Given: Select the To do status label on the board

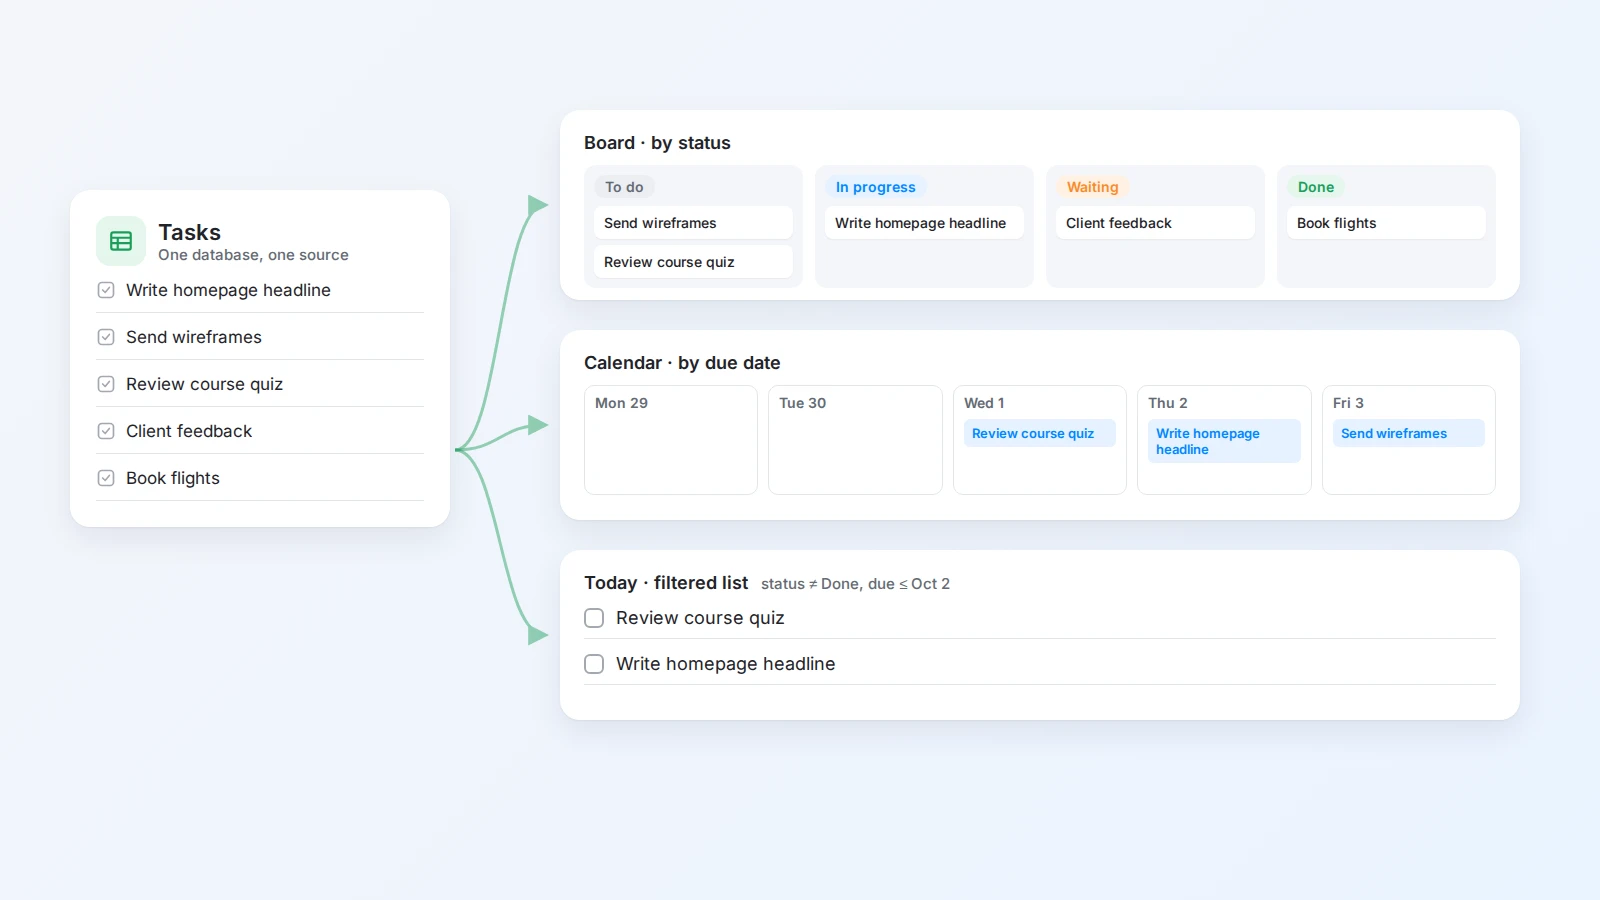Looking at the screenshot, I should click(624, 187).
